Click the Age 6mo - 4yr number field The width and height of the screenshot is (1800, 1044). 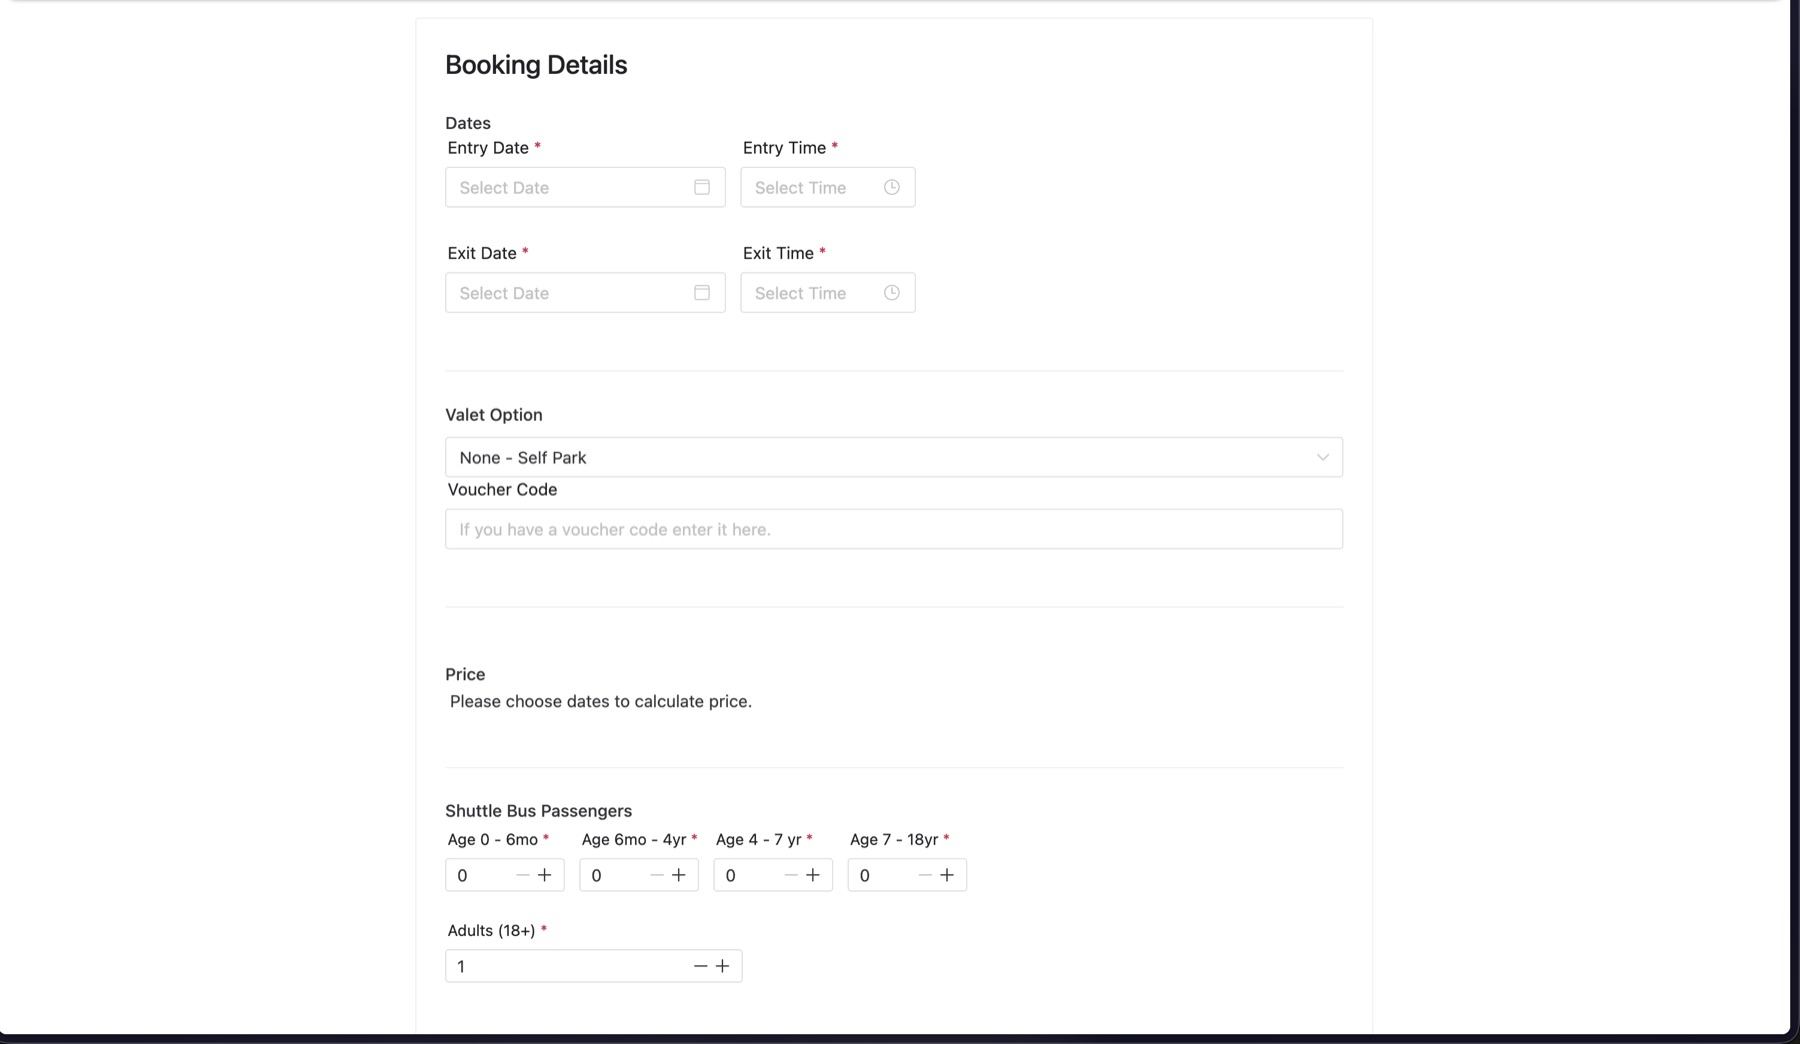pyautogui.click(x=639, y=875)
